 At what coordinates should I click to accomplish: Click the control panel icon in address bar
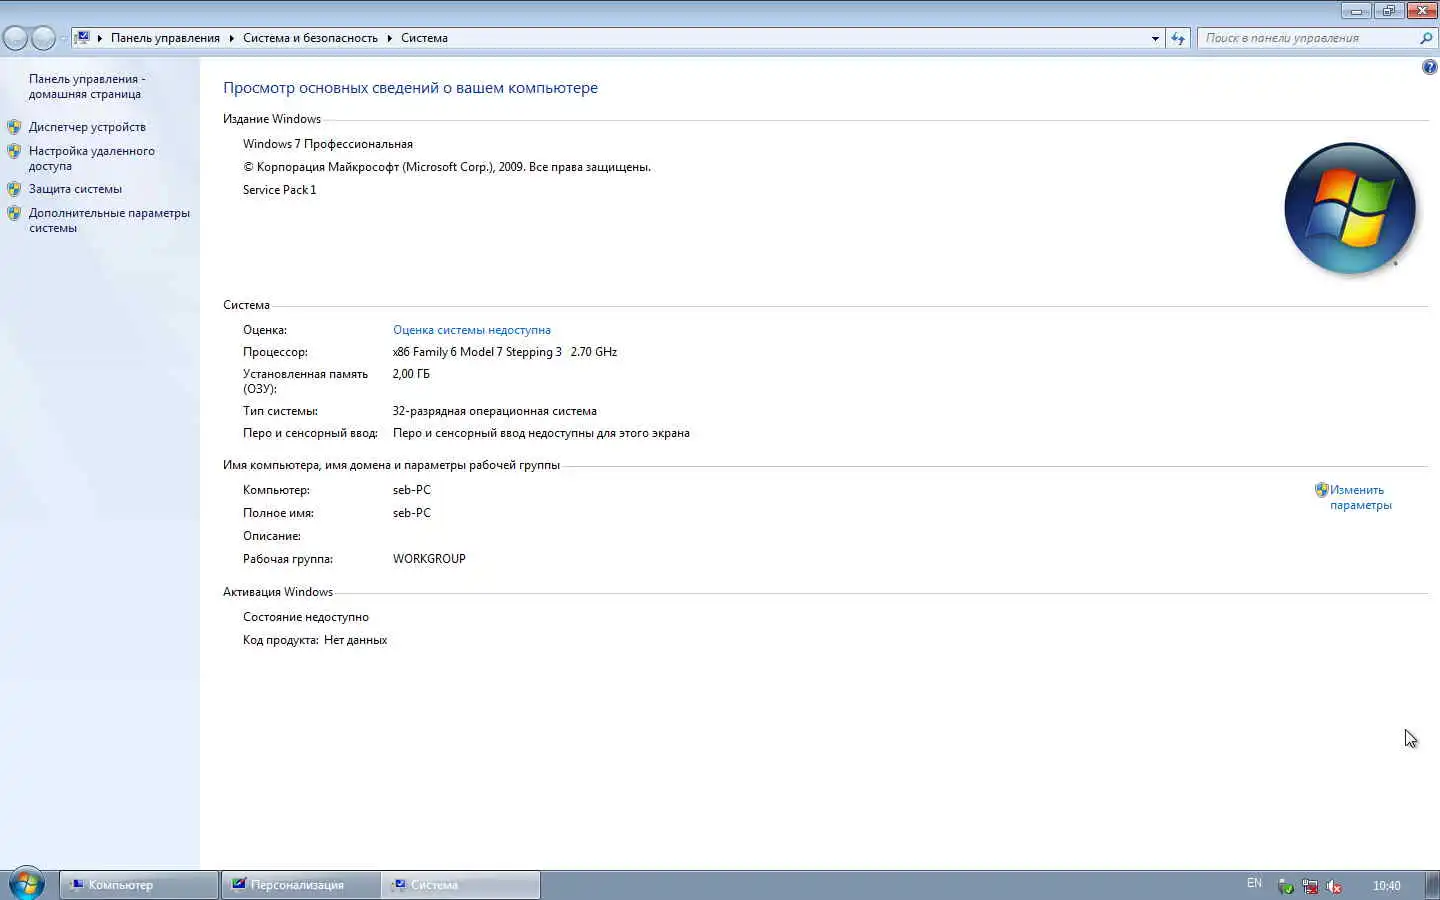tap(83, 38)
